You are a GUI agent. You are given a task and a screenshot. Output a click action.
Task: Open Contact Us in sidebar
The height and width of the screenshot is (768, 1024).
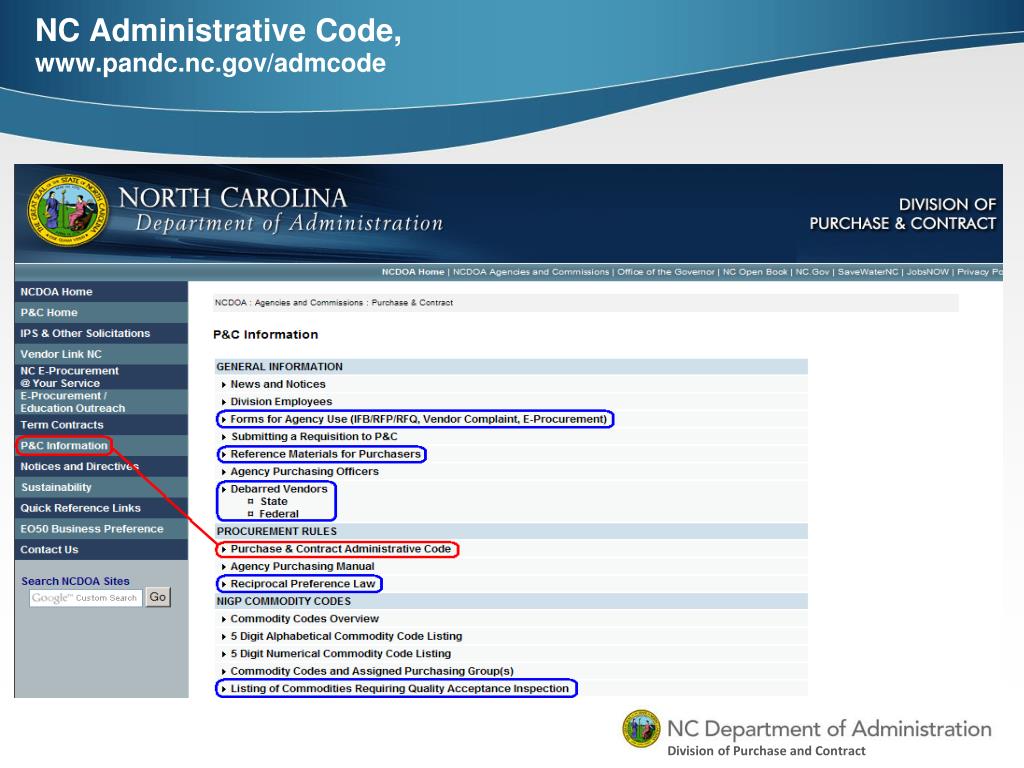coord(49,550)
